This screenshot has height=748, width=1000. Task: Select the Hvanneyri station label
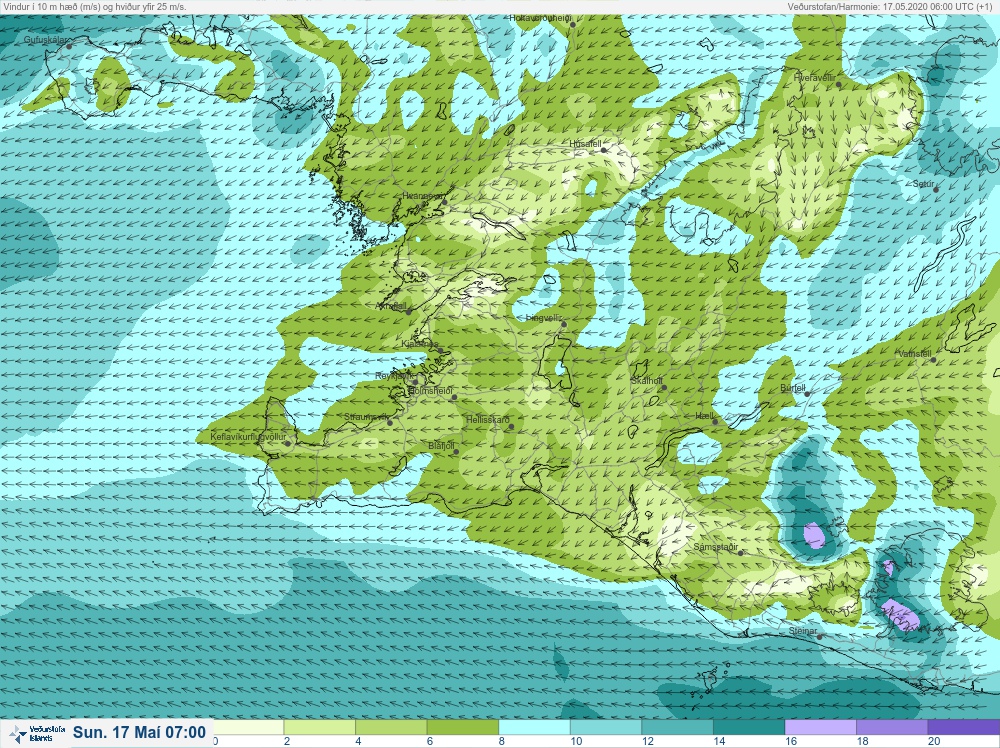coord(423,196)
